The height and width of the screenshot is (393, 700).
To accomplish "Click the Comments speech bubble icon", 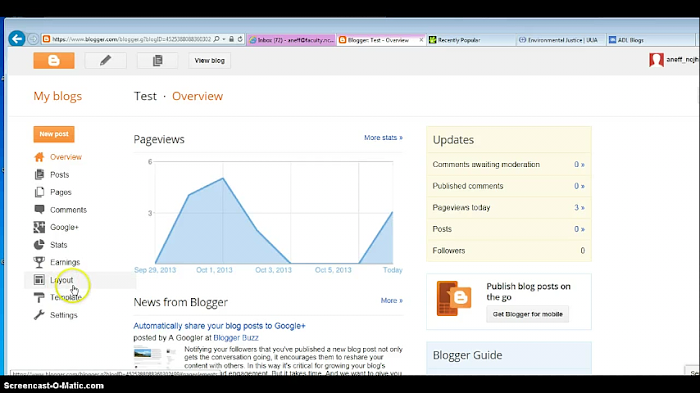I will pyautogui.click(x=39, y=209).
